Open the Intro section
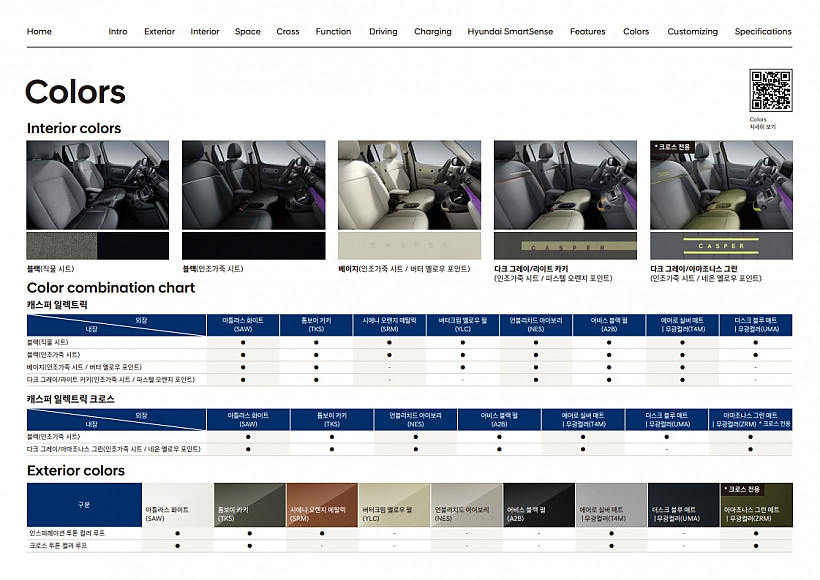Screen dimensions: 820x580 pyautogui.click(x=118, y=31)
